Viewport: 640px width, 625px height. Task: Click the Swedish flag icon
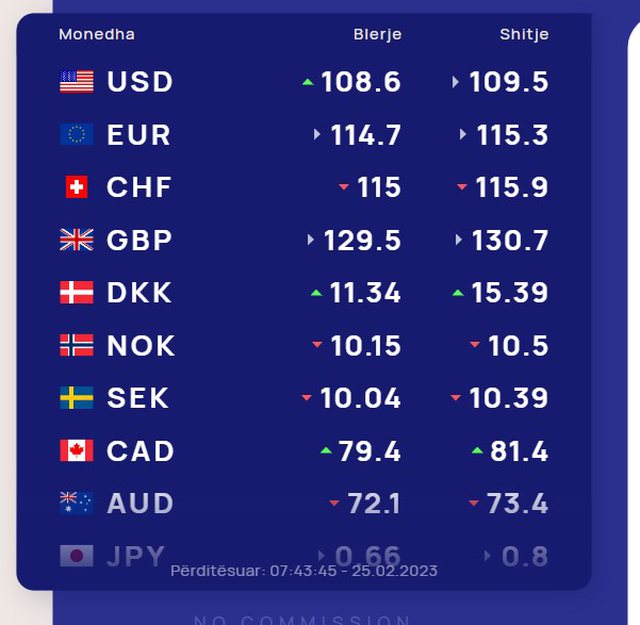pyautogui.click(x=76, y=398)
